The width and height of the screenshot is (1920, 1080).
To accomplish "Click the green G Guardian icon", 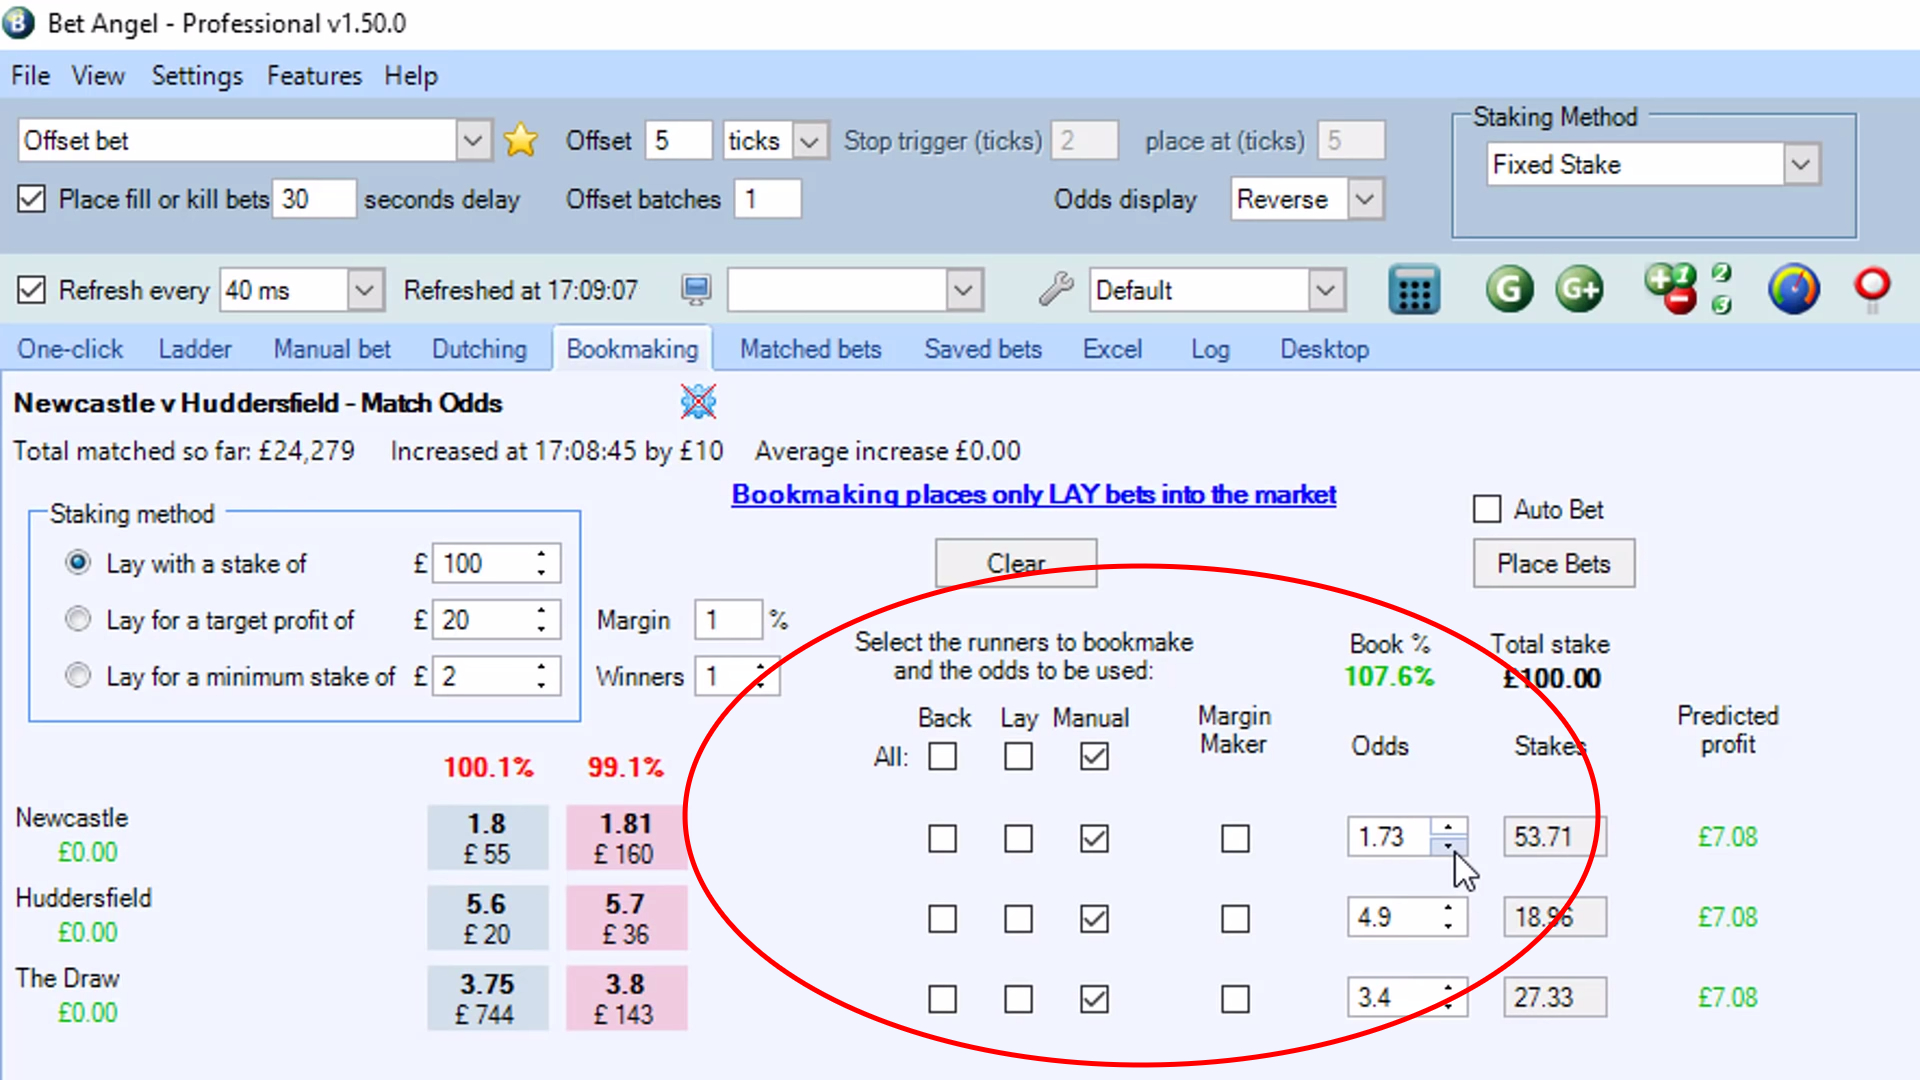I will 1509,289.
